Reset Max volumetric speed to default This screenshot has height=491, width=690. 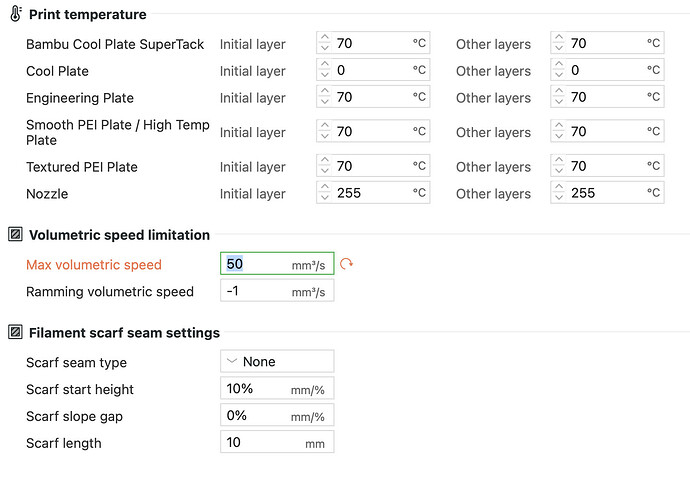(x=346, y=264)
